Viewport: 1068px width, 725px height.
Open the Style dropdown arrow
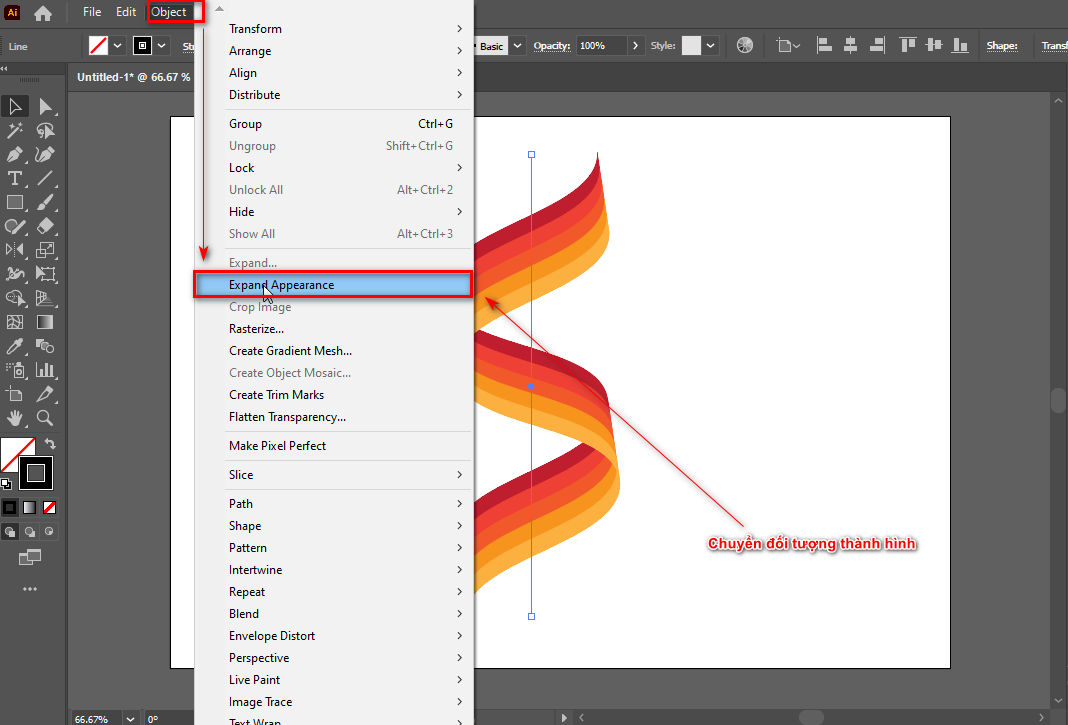point(711,46)
